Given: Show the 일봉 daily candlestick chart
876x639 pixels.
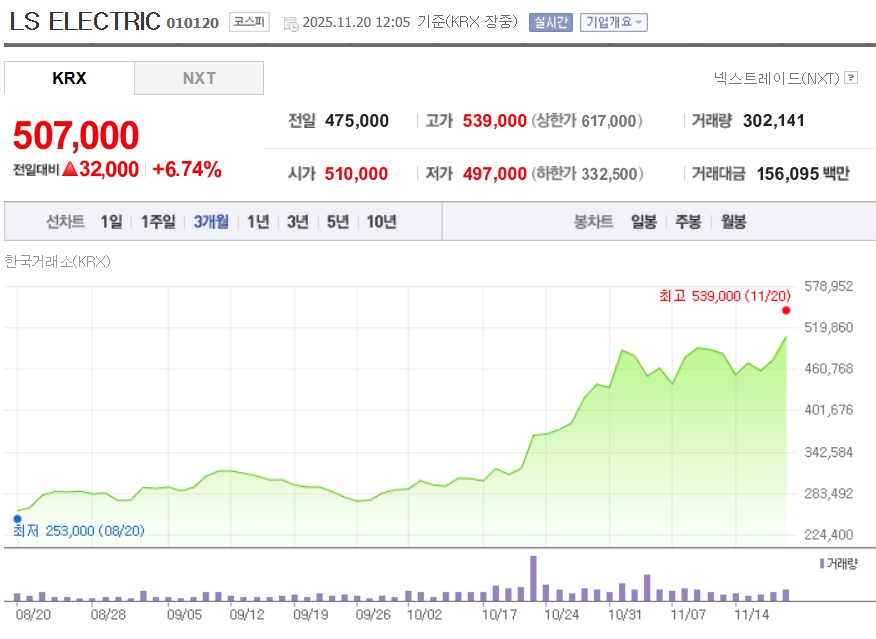Looking at the screenshot, I should (x=644, y=222).
